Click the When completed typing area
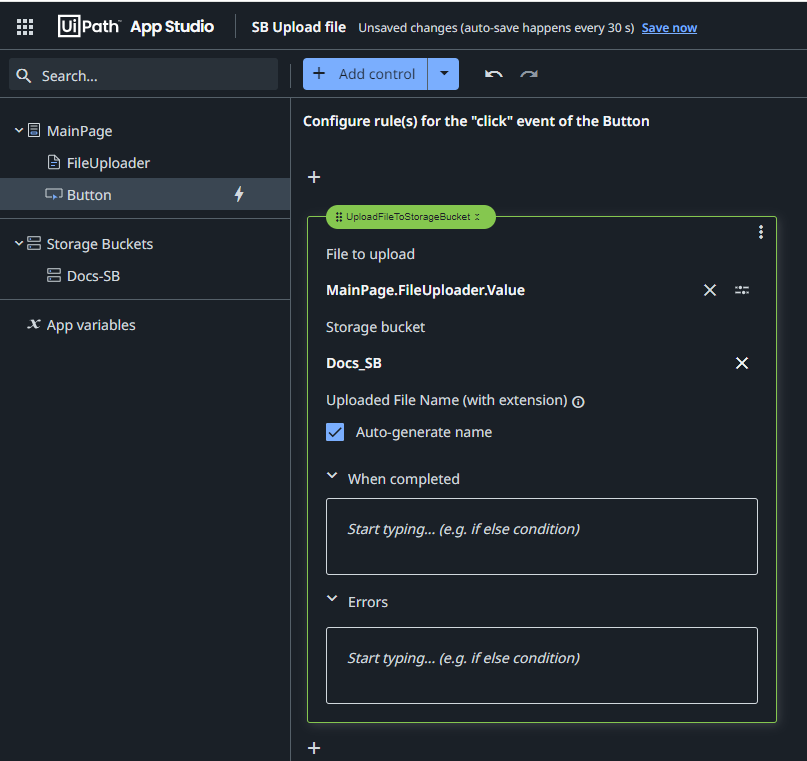Screen dimensions: 807x761 point(541,536)
